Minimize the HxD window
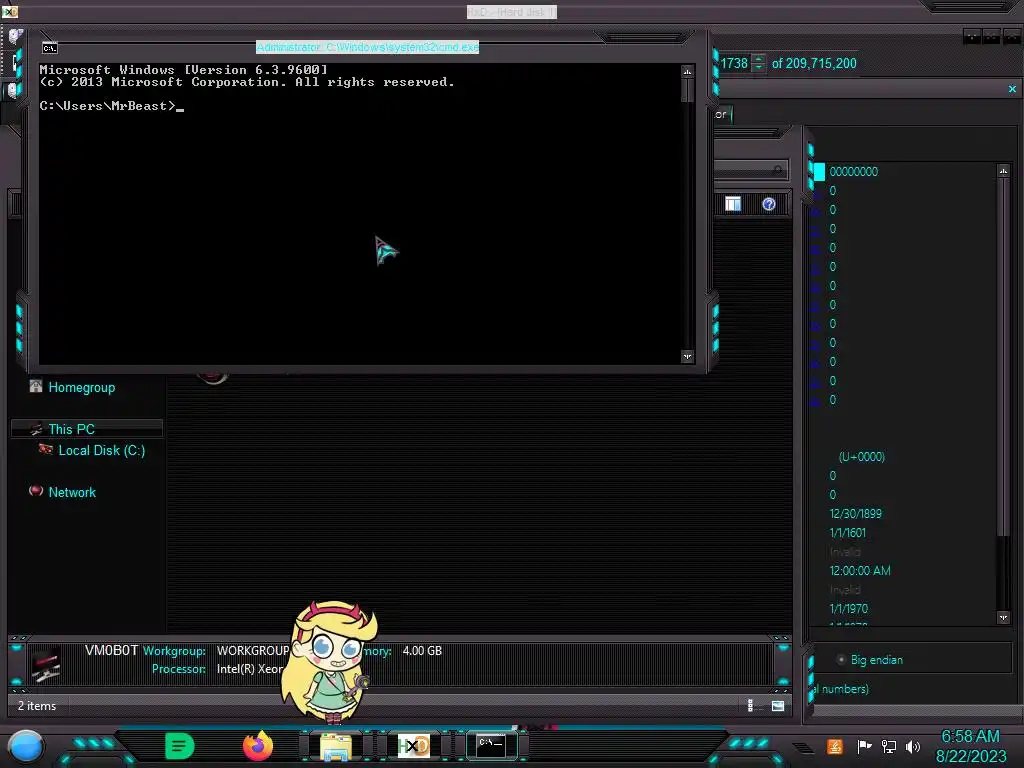Image resolution: width=1024 pixels, height=768 pixels. coord(972,37)
